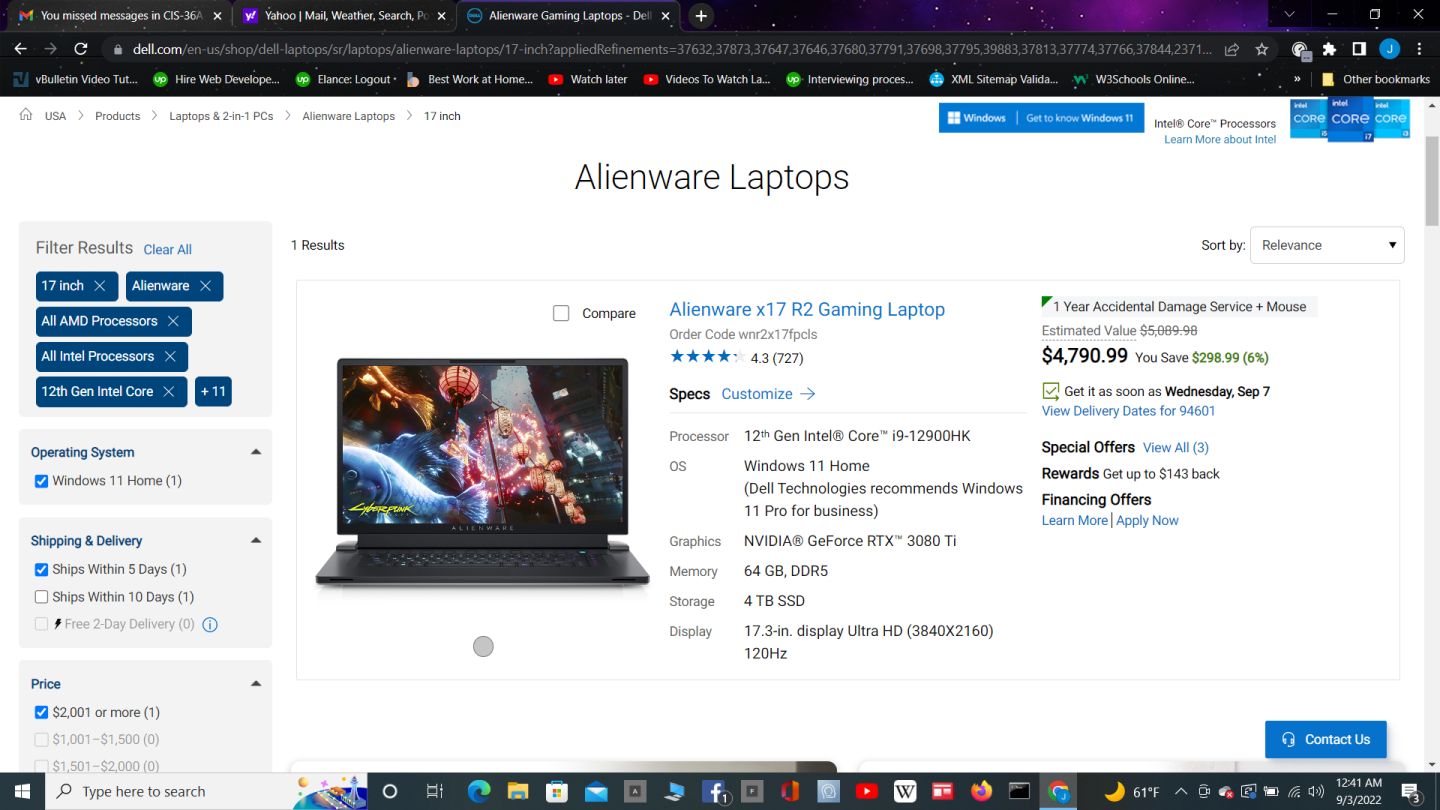
Task: Remove the 12th Gen Intel Core filter
Action: (168, 391)
